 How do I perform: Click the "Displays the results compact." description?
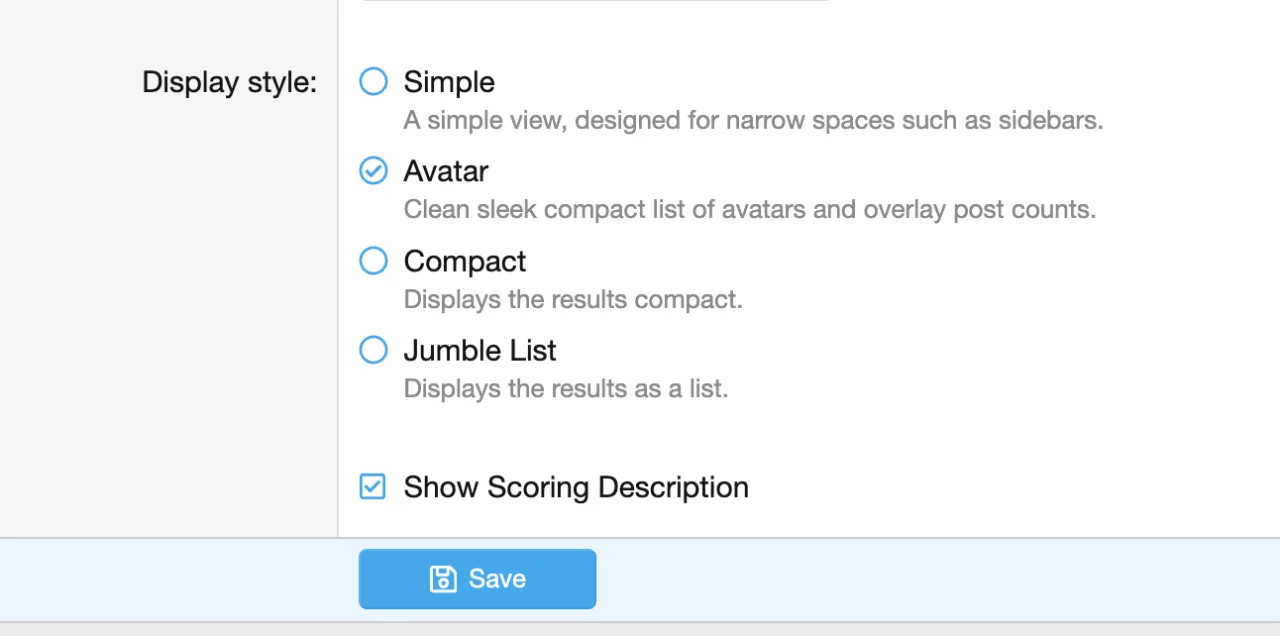click(573, 299)
